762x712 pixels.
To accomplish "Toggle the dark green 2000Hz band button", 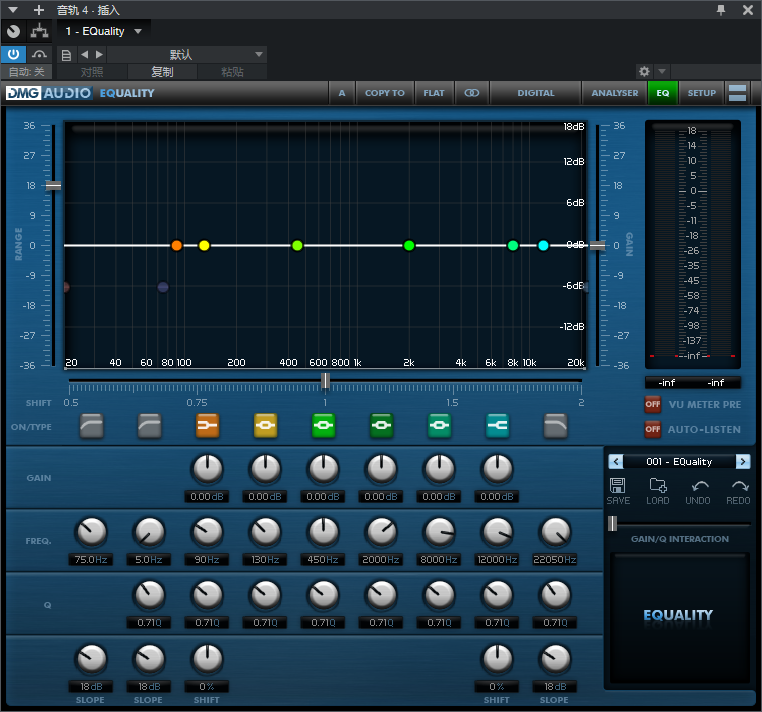I will (x=381, y=426).
